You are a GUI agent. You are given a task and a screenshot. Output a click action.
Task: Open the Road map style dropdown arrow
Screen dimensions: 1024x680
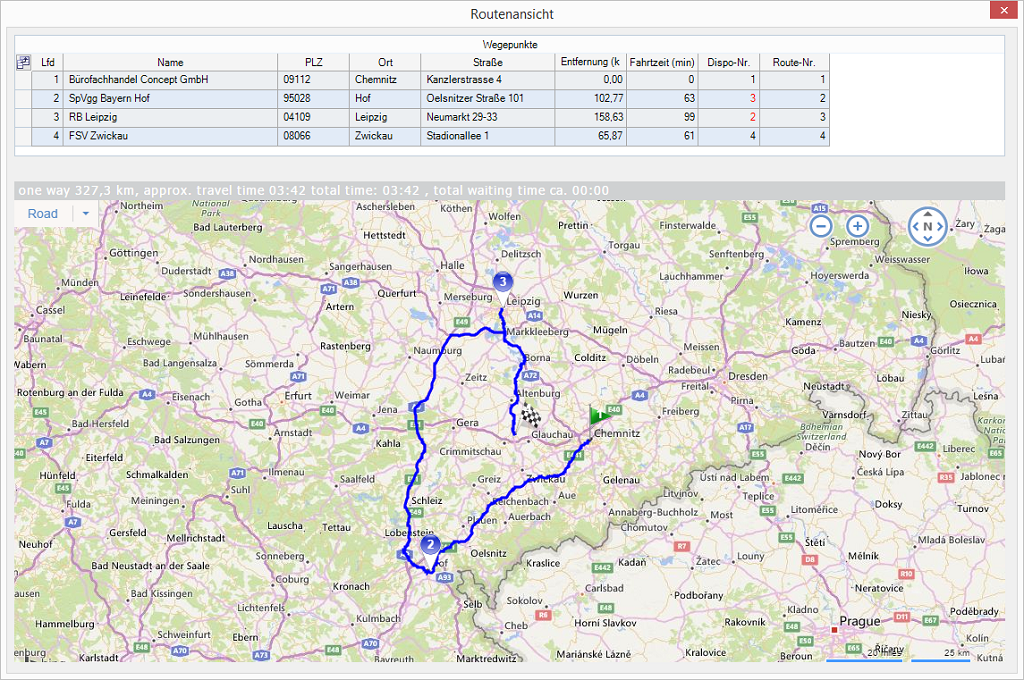click(x=86, y=214)
